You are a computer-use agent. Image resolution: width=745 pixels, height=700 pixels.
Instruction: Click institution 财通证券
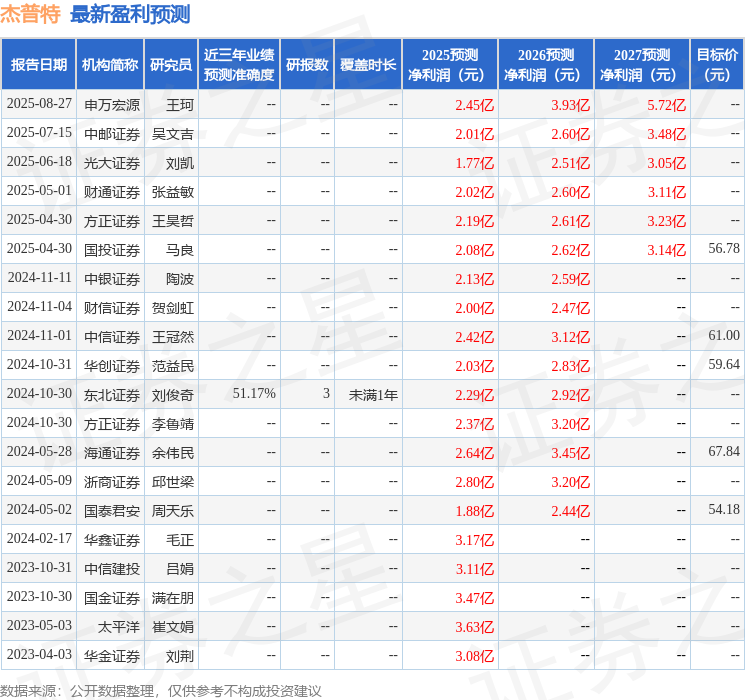click(x=112, y=192)
